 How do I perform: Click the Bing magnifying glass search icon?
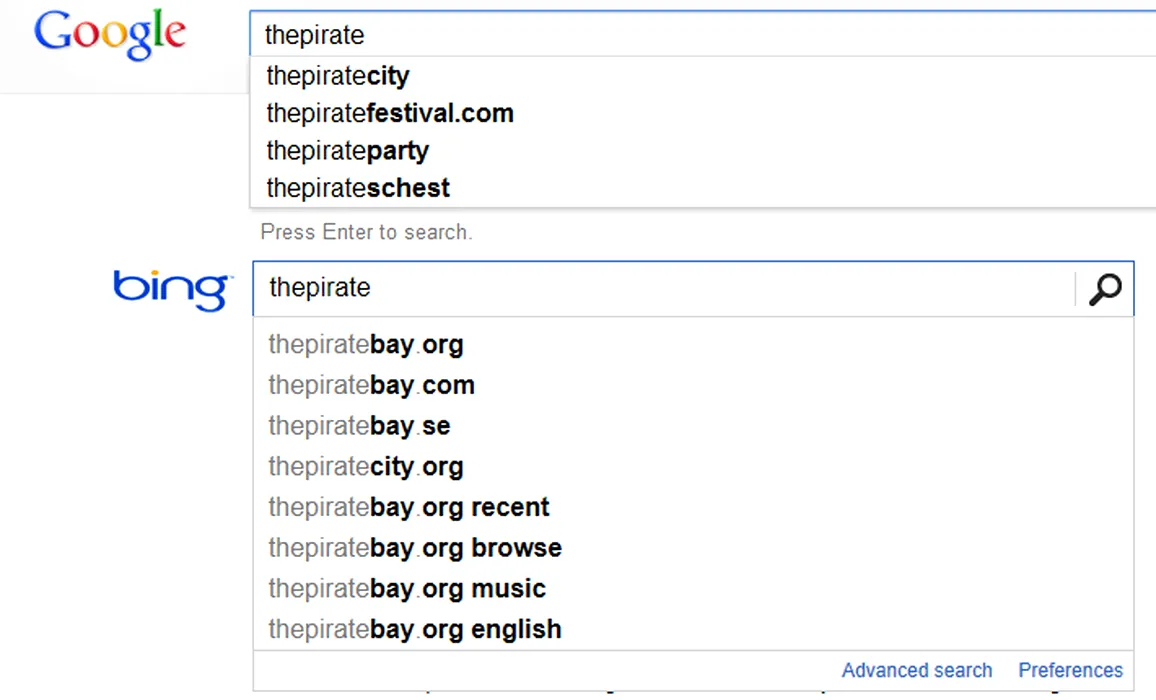tap(1105, 289)
